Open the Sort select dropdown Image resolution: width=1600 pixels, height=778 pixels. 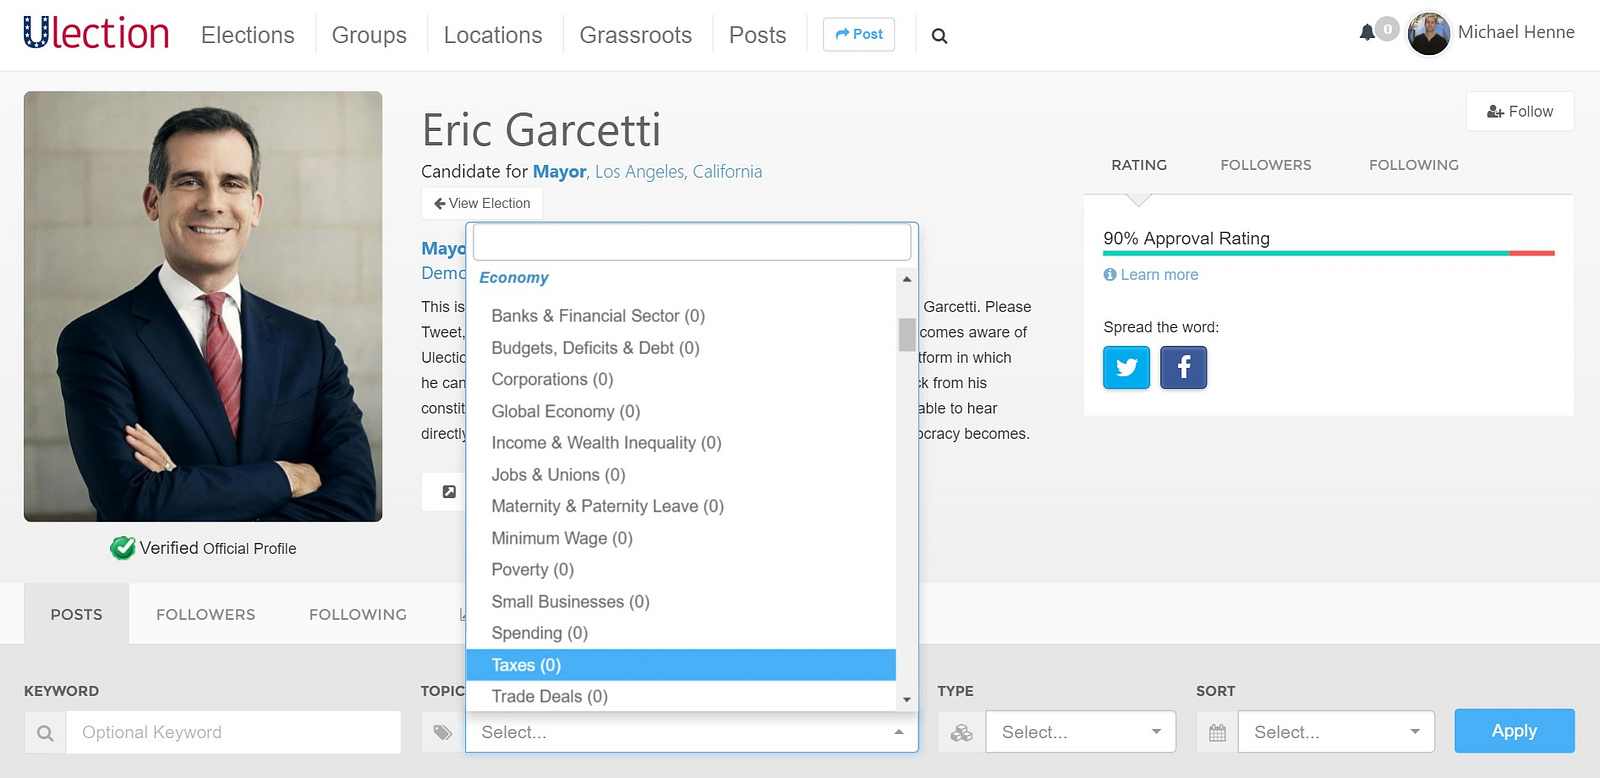pyautogui.click(x=1335, y=732)
